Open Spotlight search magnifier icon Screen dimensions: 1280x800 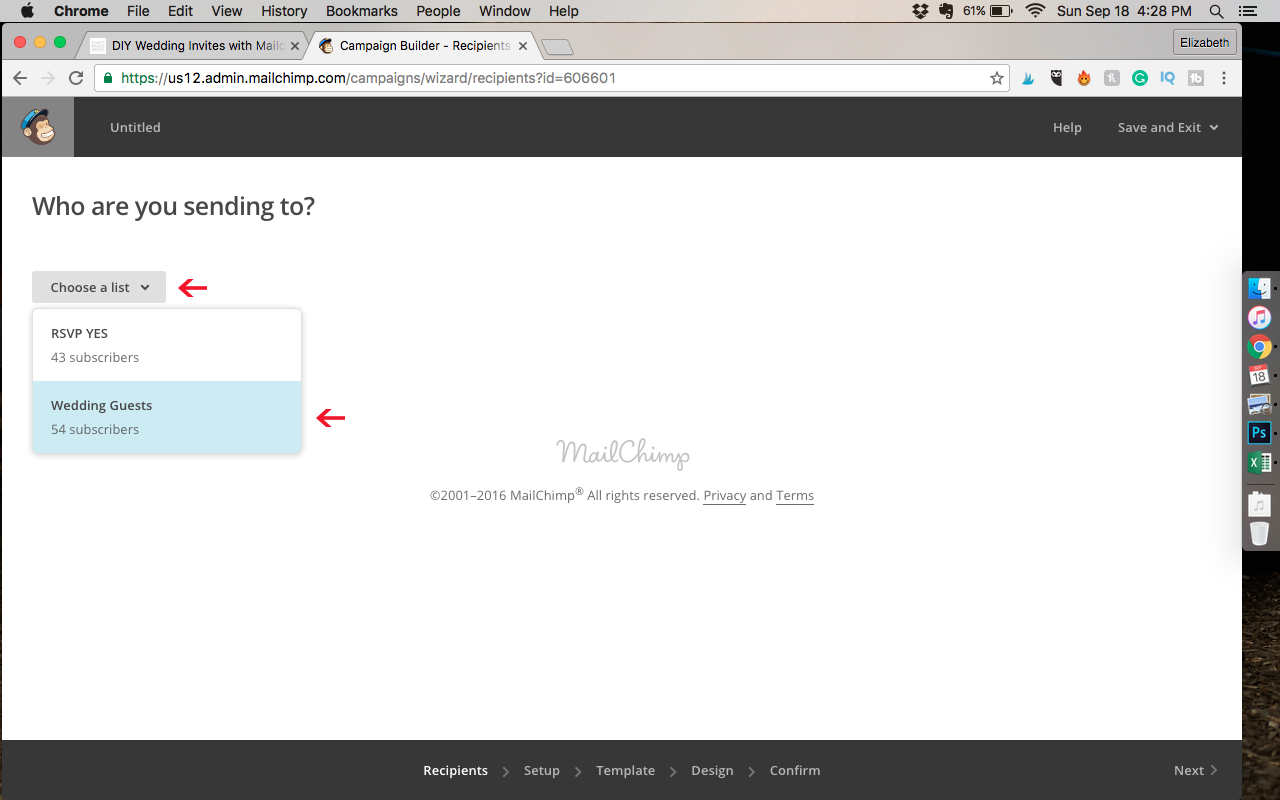(x=1216, y=11)
